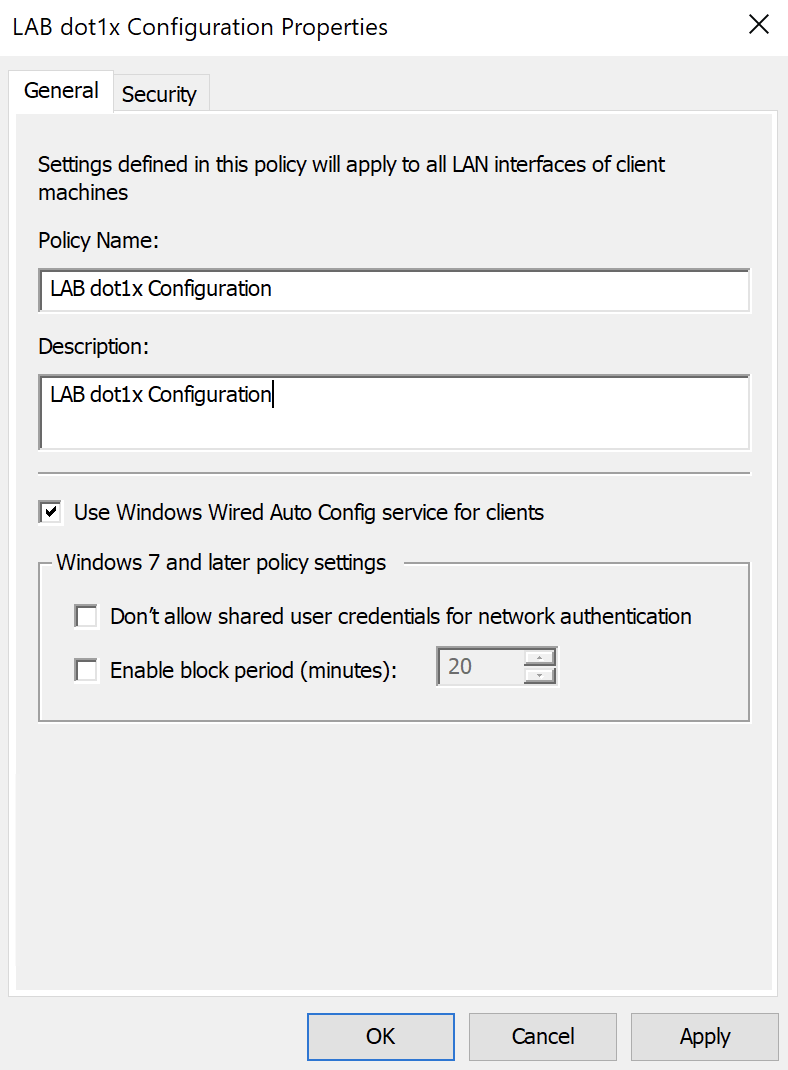Screen dimensions: 788x1070
Task: Enable Don't allow shared user credentials checkbox
Action: coord(87,616)
